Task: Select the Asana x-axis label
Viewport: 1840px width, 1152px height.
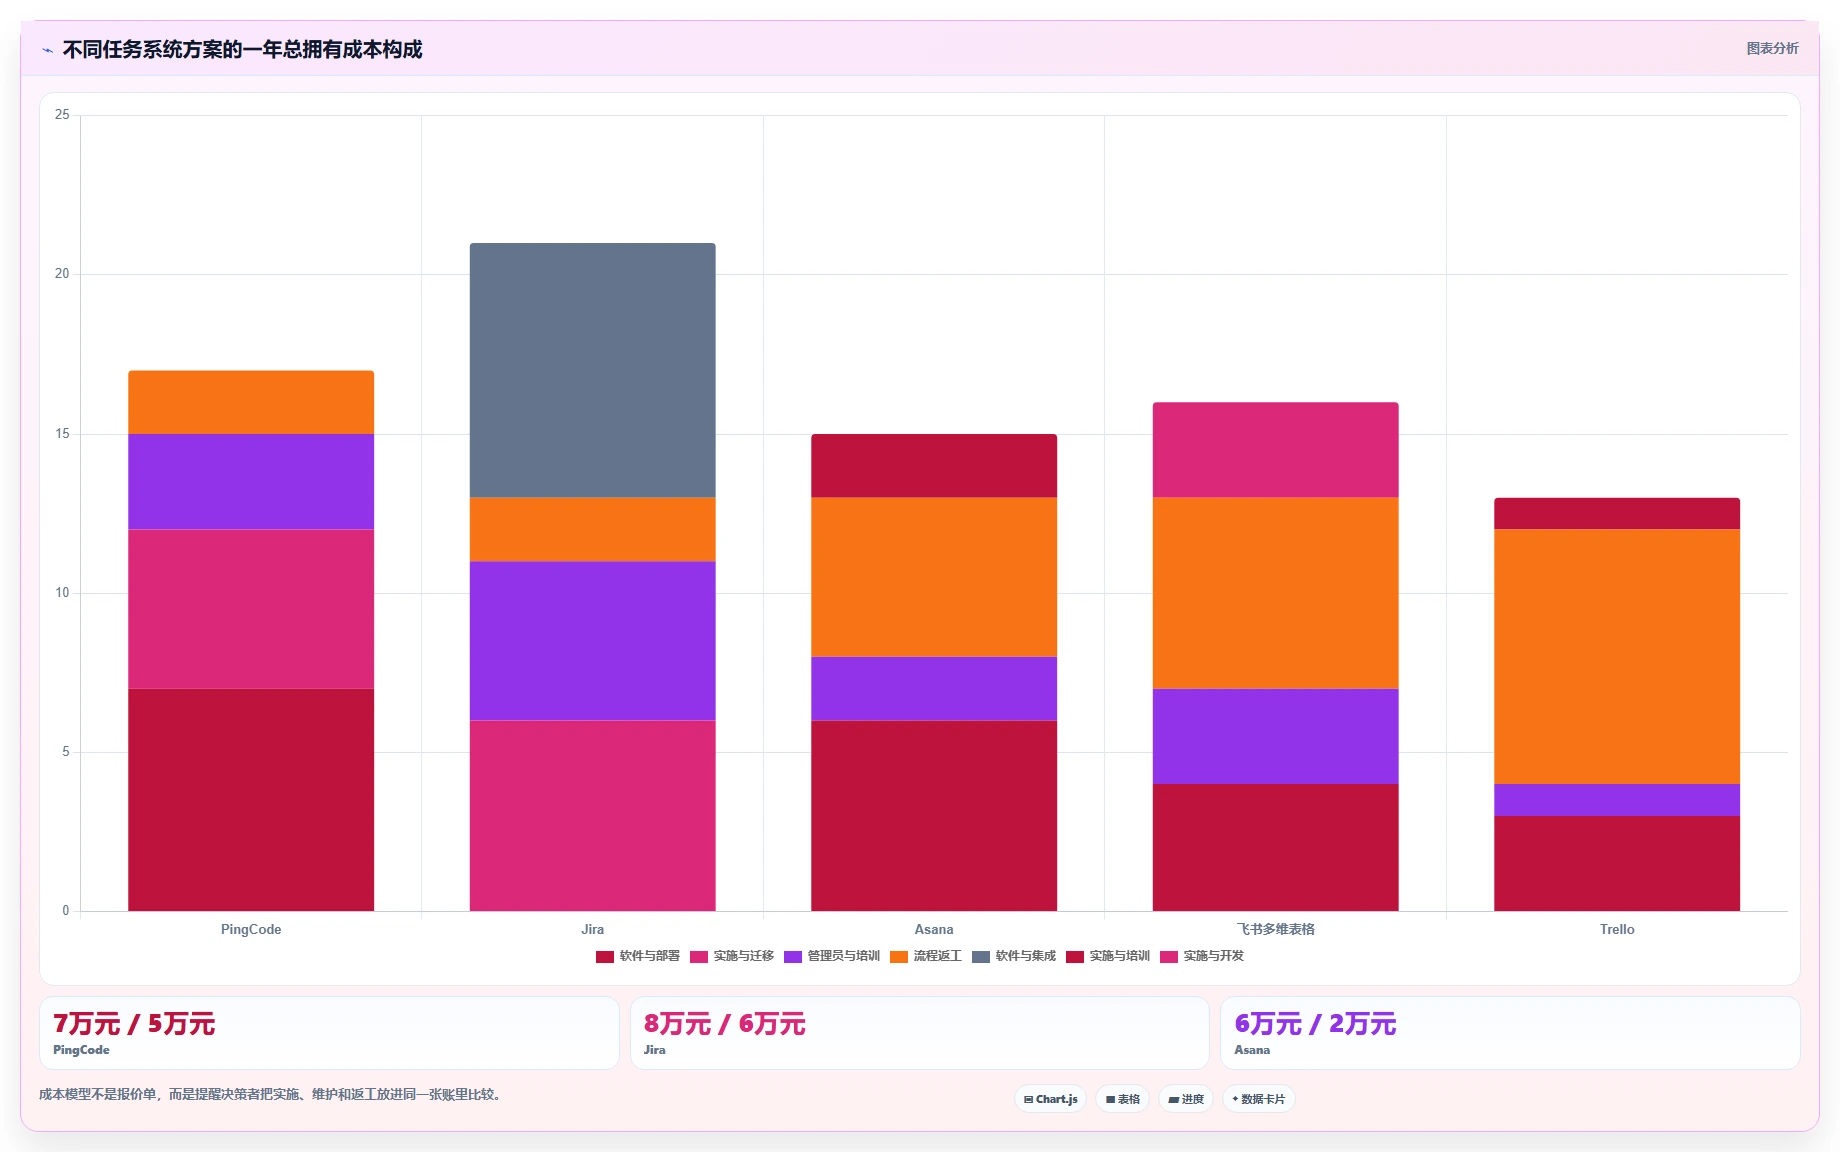Action: [934, 929]
